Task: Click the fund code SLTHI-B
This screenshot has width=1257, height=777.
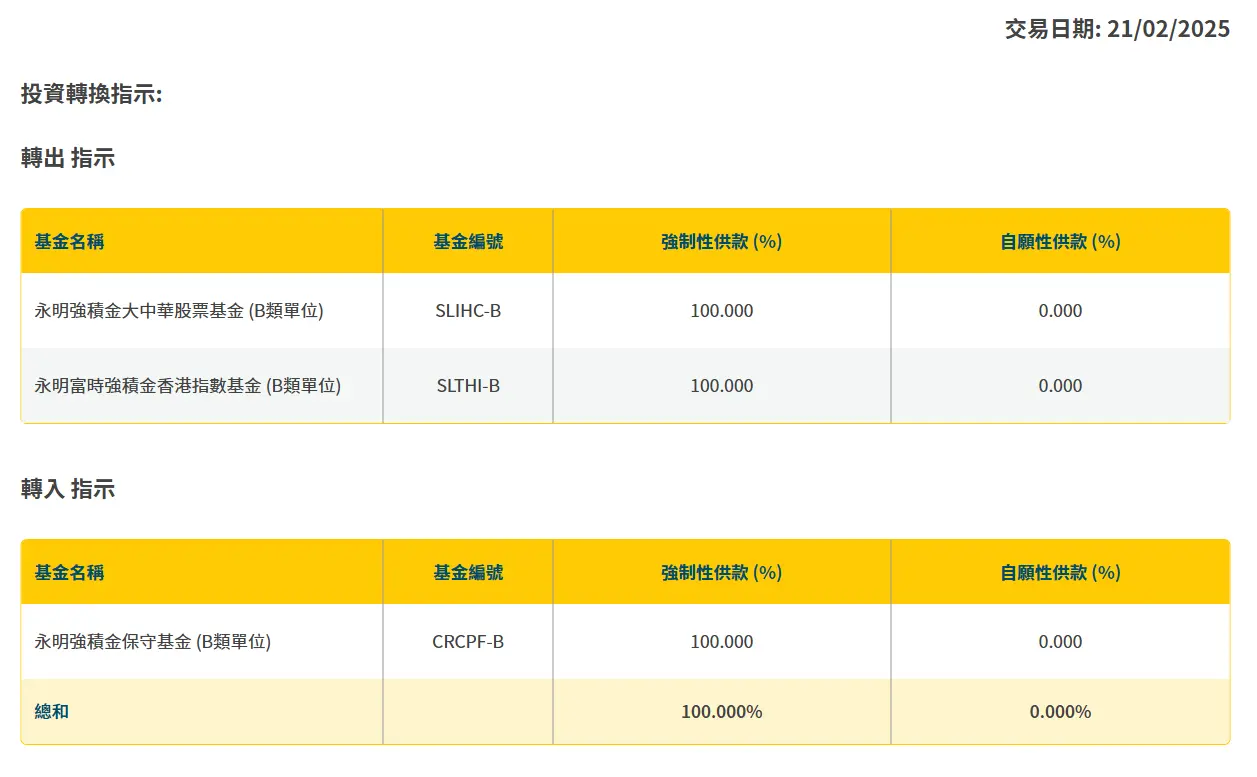Action: pos(468,386)
